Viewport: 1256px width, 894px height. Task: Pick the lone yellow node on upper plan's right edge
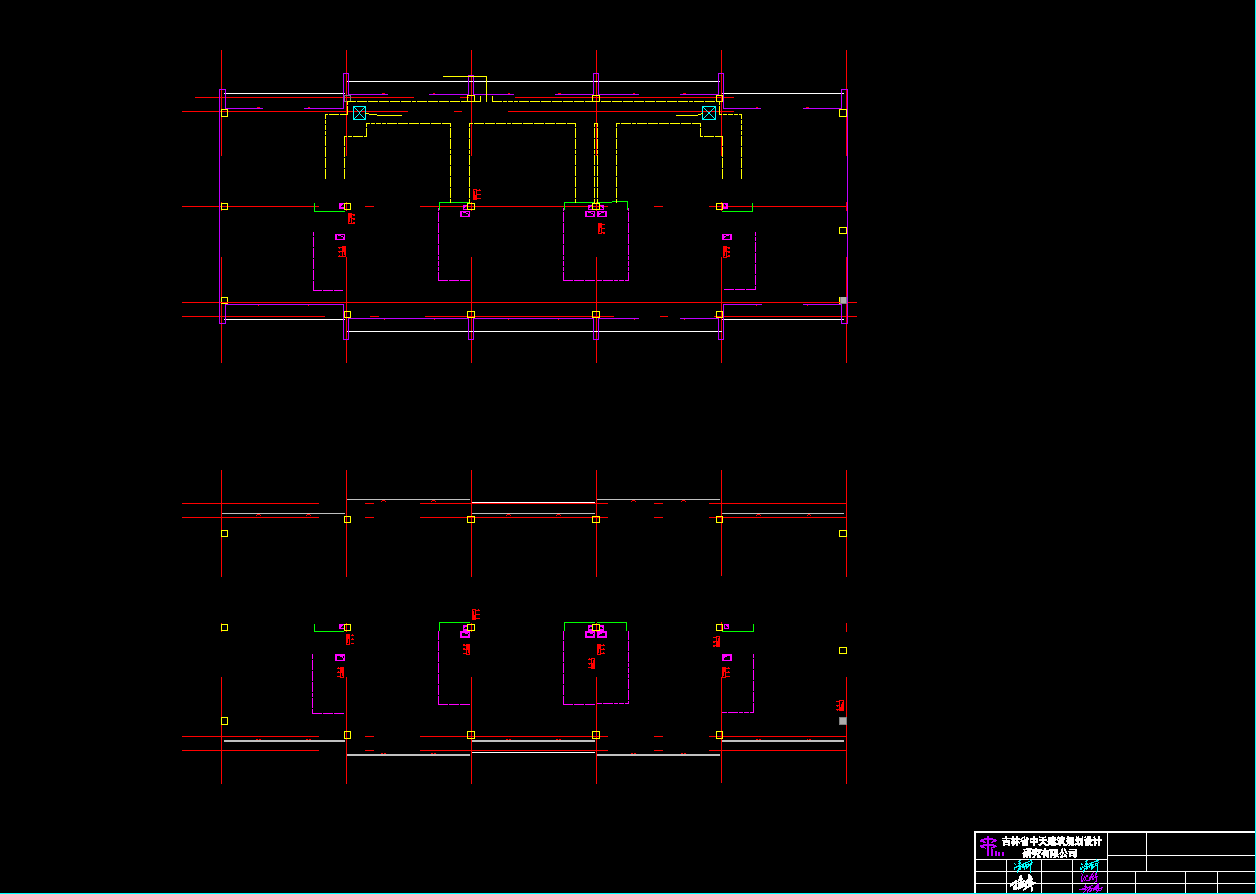coord(843,230)
